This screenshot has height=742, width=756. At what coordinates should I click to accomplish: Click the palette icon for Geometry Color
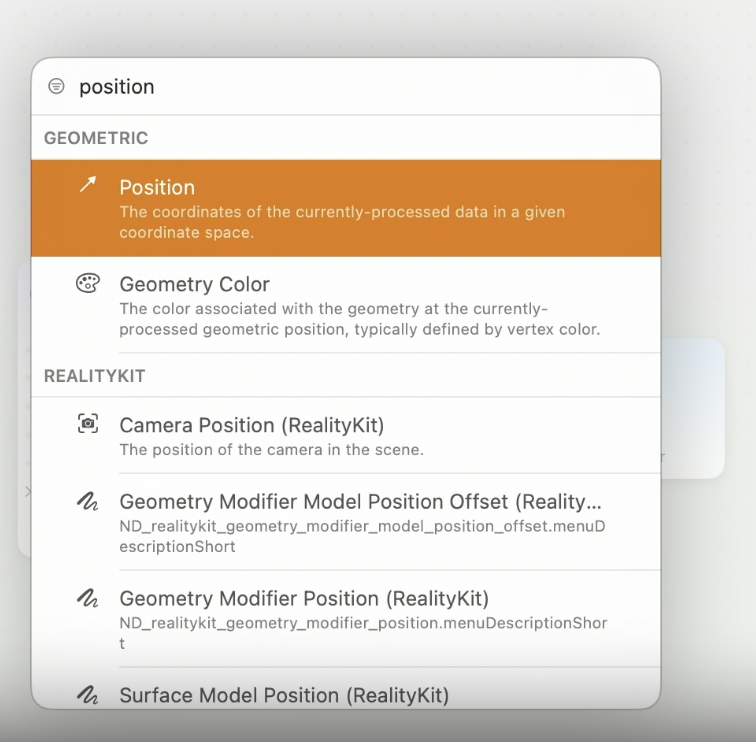click(88, 283)
